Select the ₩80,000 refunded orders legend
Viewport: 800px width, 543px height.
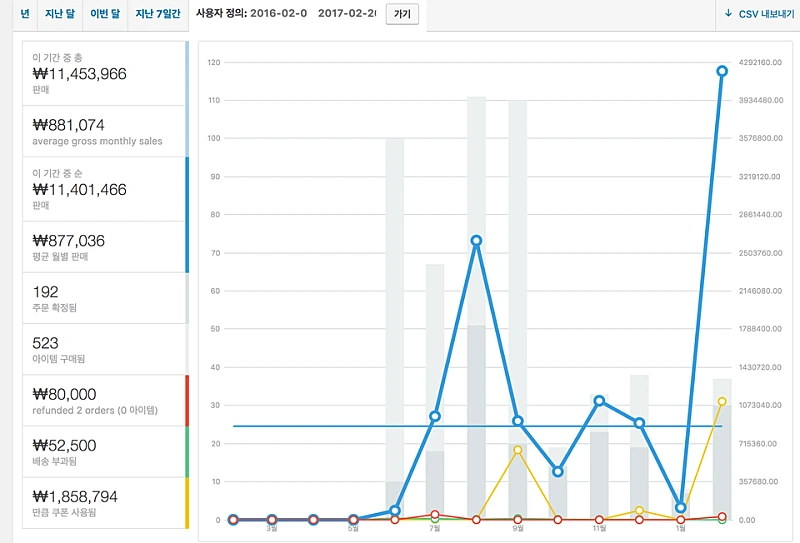pyautogui.click(x=105, y=401)
